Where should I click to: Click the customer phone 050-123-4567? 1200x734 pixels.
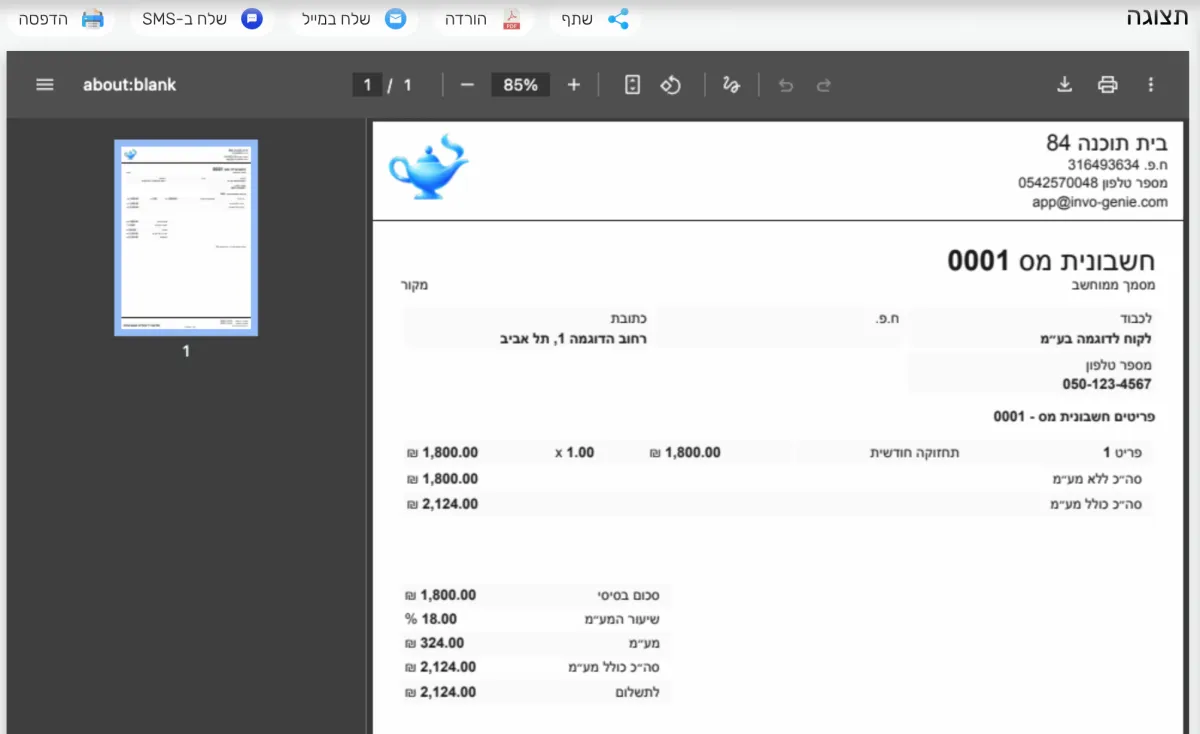tap(1107, 384)
